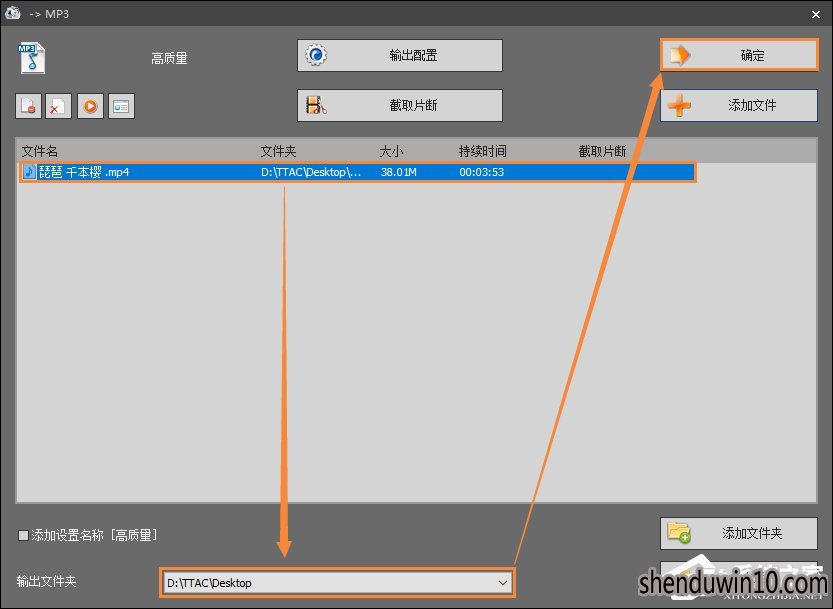This screenshot has width=833, height=609.
Task: Open 输出配置 output settings
Action: (x=400, y=55)
